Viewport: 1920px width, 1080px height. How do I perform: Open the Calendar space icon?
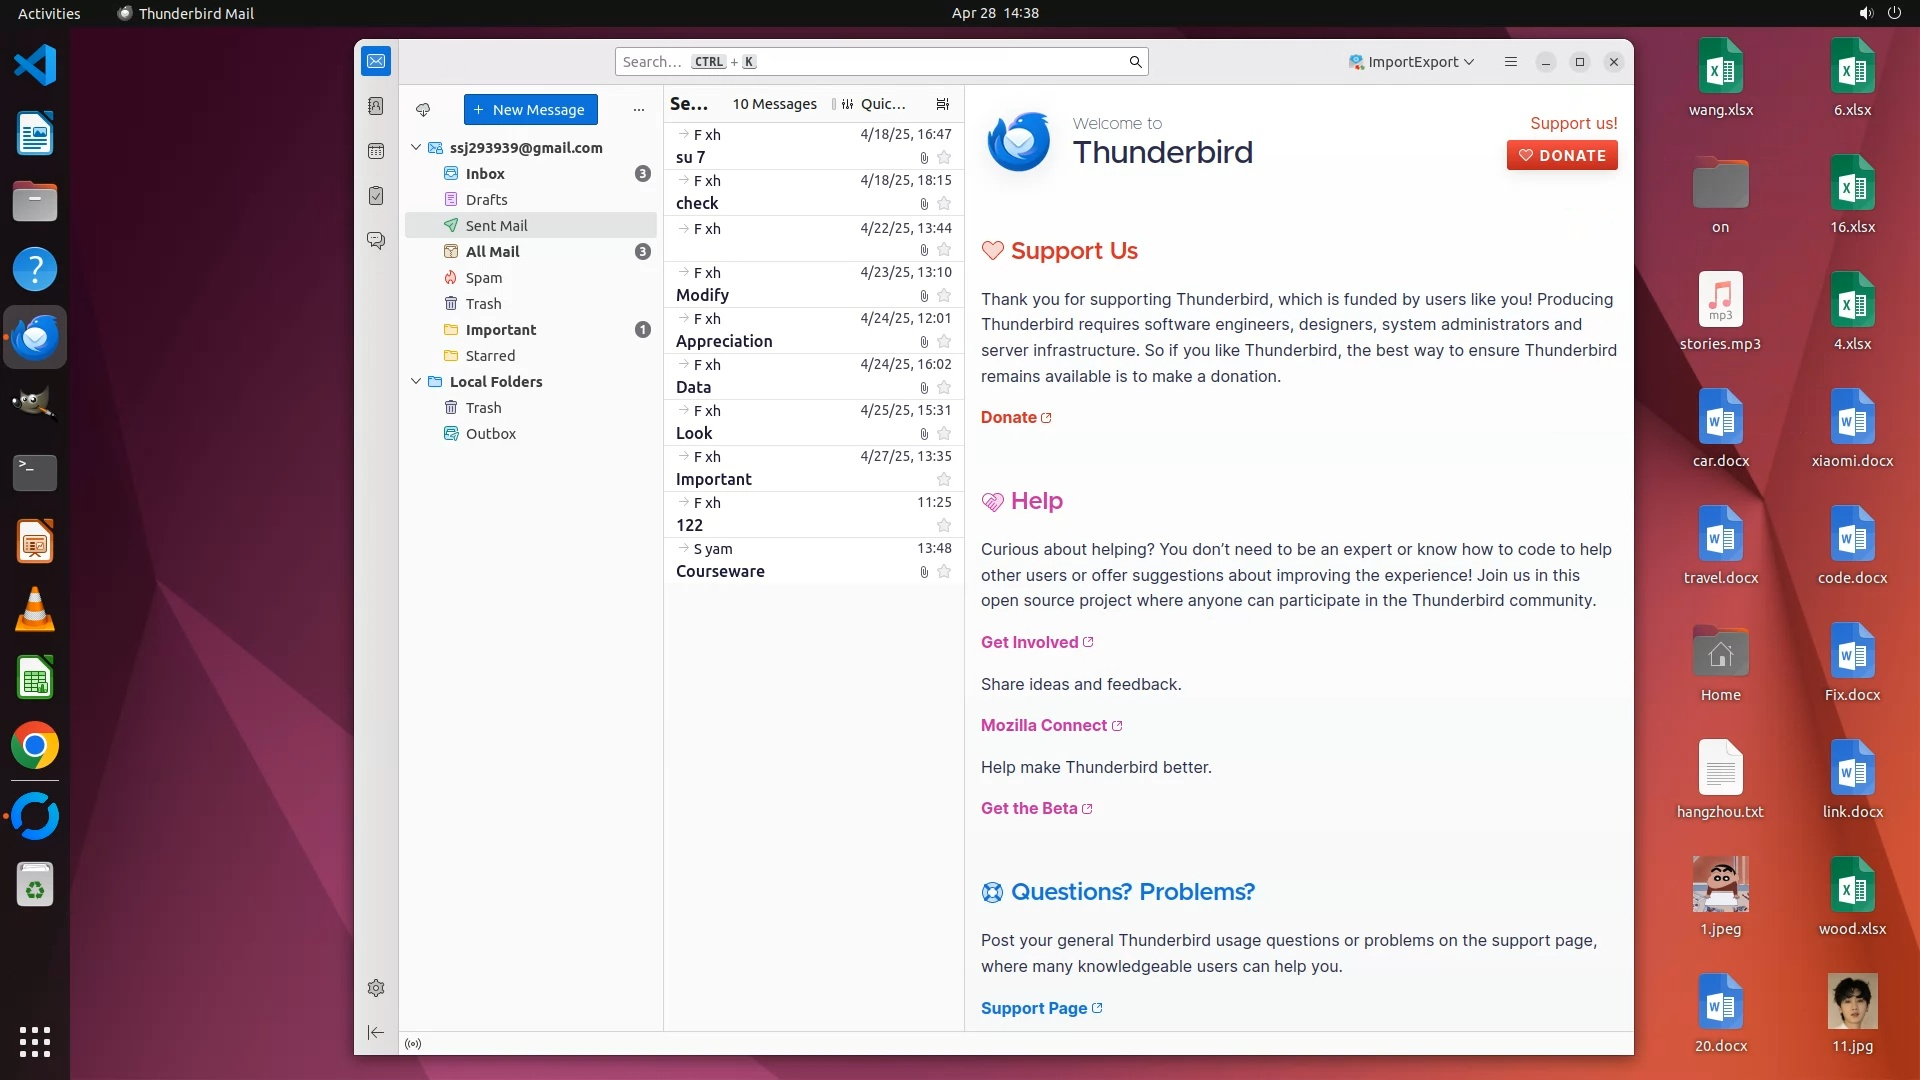(x=376, y=151)
